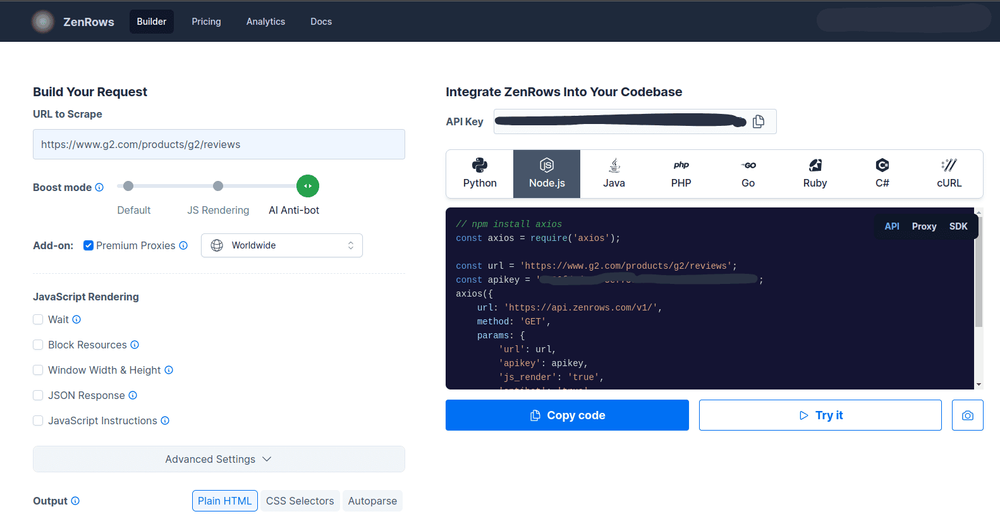Image resolution: width=1000 pixels, height=523 pixels.
Task: Select the C# language tab
Action: pyautogui.click(x=882, y=174)
